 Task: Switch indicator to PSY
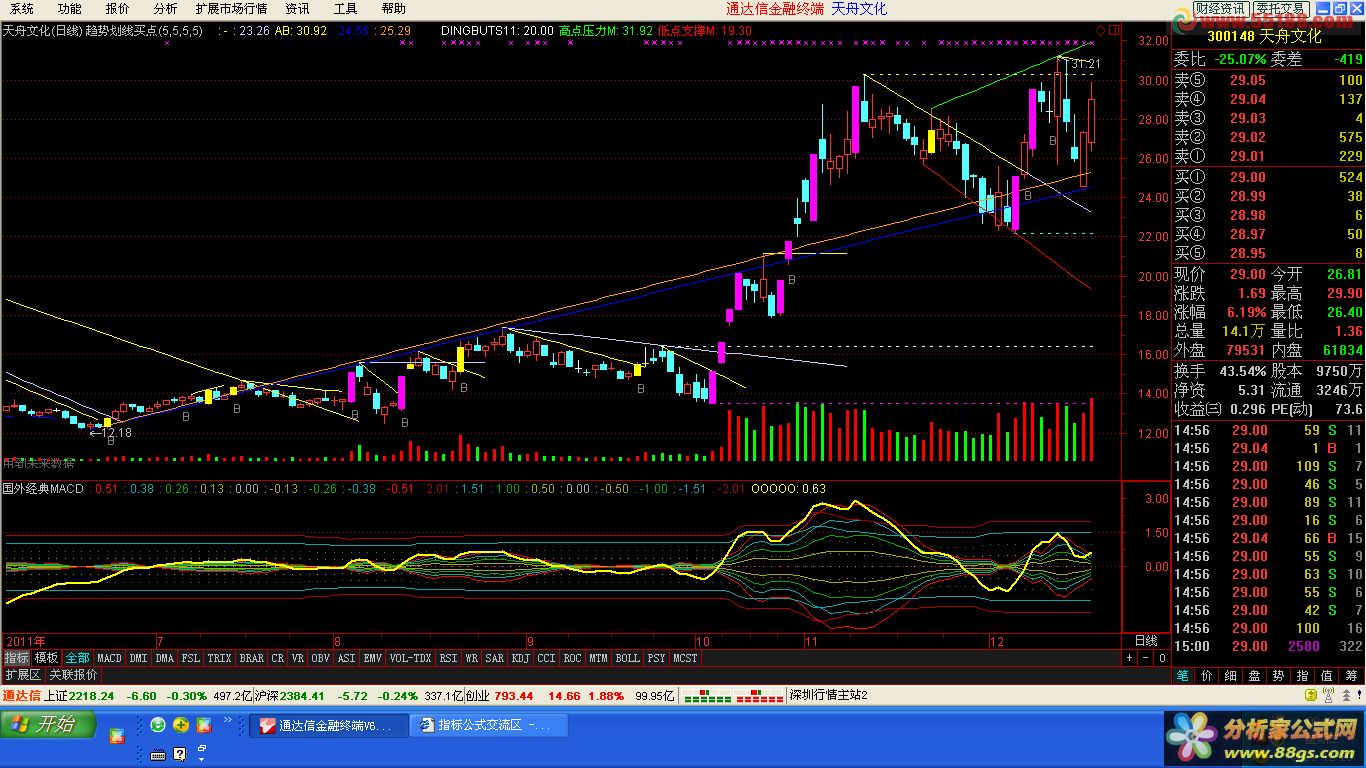(656, 658)
